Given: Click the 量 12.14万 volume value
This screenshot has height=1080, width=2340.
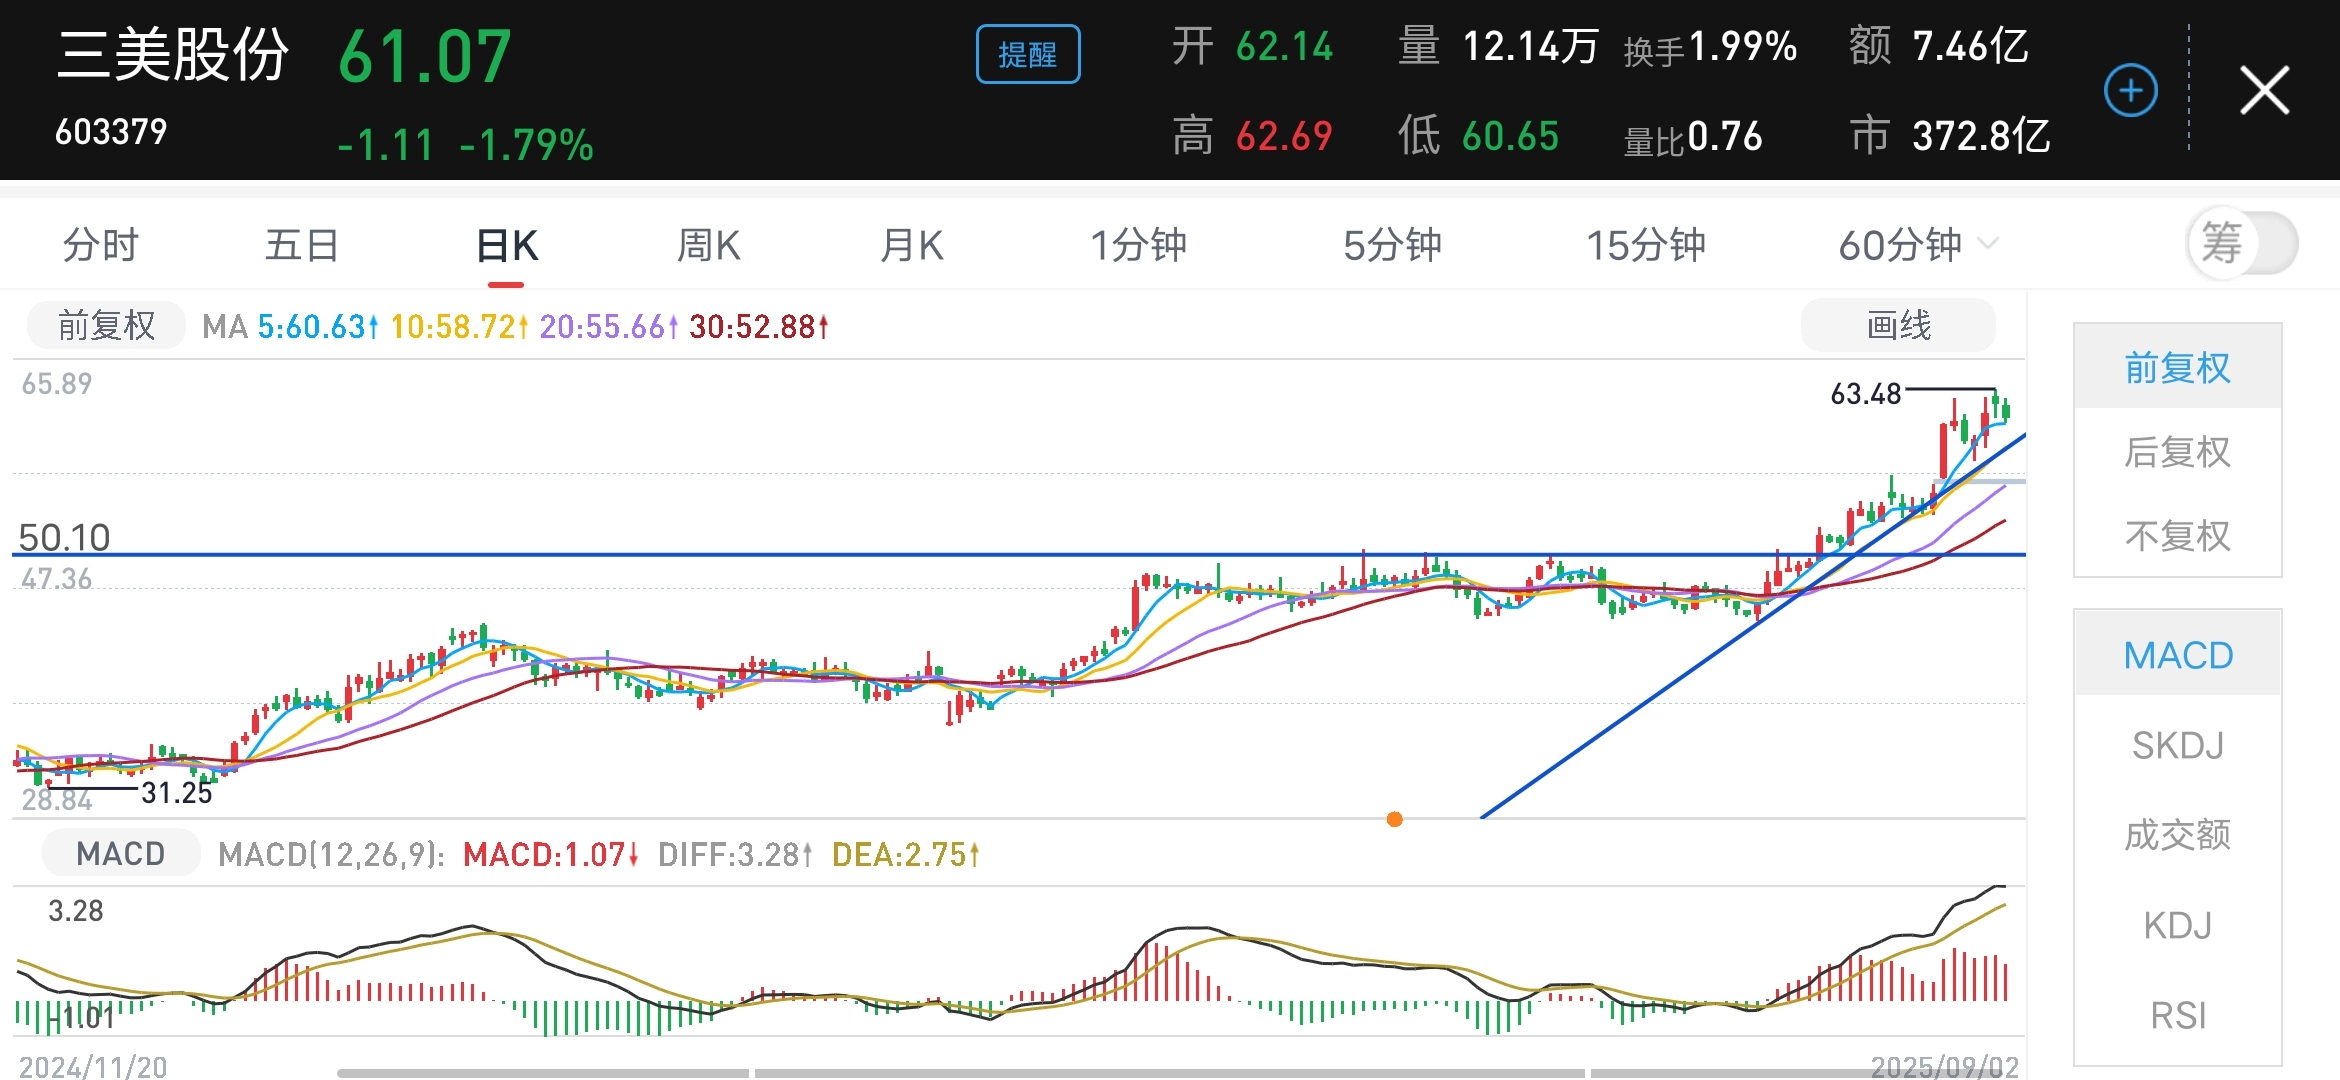Looking at the screenshot, I should point(1498,46).
